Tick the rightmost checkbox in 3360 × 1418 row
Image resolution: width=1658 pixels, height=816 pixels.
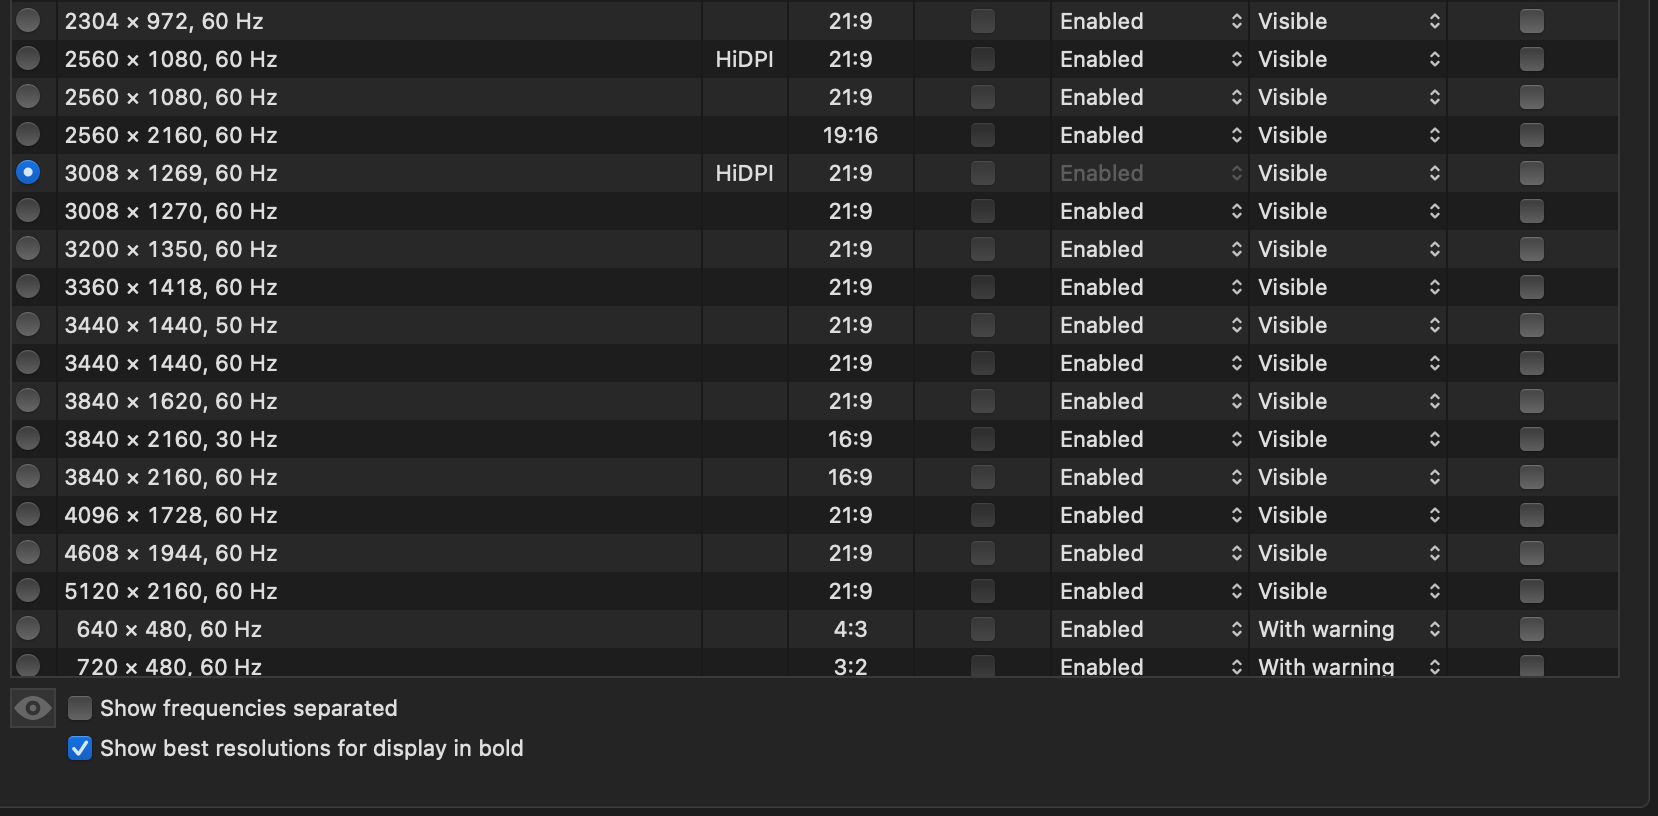(x=1531, y=287)
